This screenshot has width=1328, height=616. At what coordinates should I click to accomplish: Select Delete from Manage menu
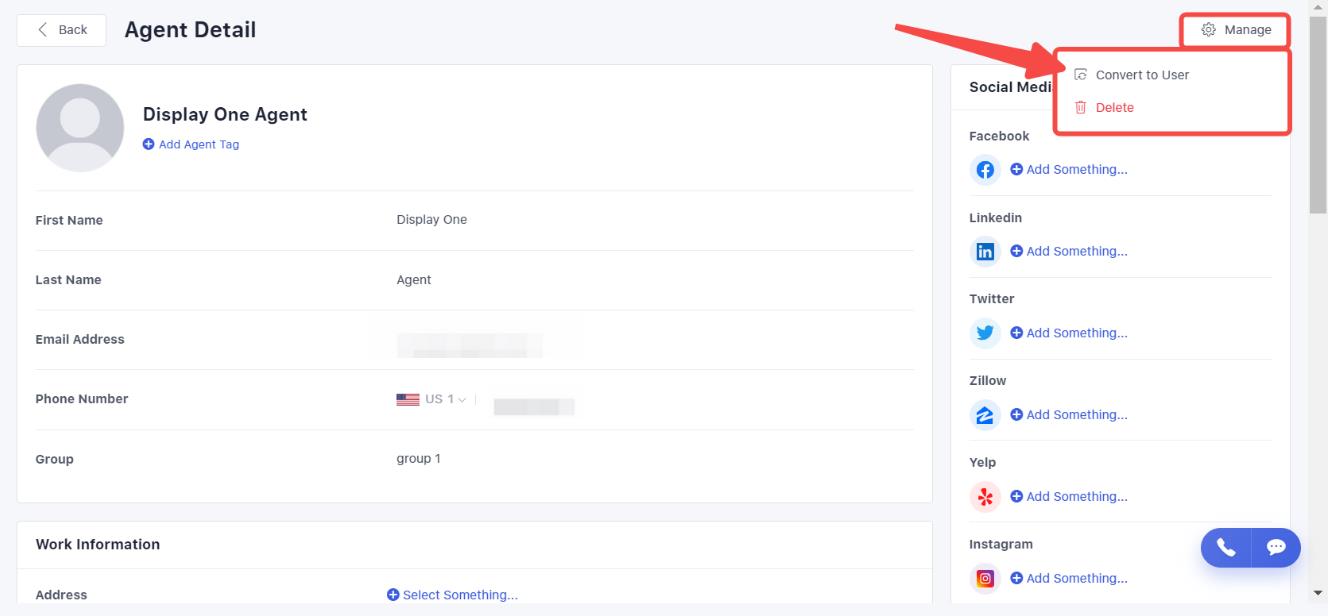pos(1114,107)
